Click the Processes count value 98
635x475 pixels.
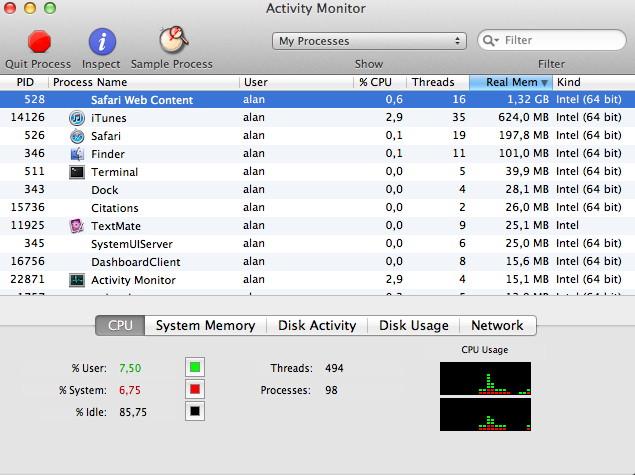coord(331,390)
